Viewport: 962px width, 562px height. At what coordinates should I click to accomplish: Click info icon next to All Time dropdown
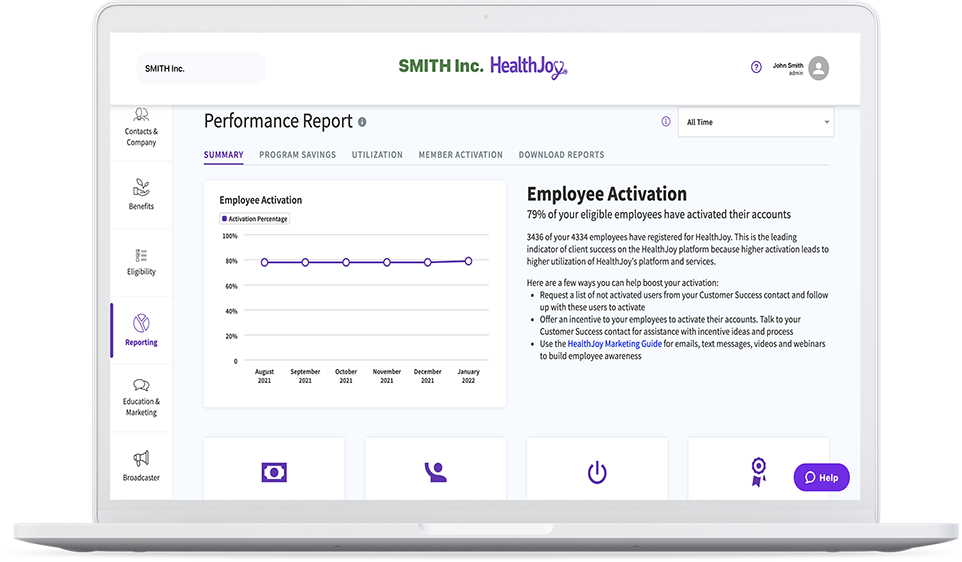click(666, 121)
